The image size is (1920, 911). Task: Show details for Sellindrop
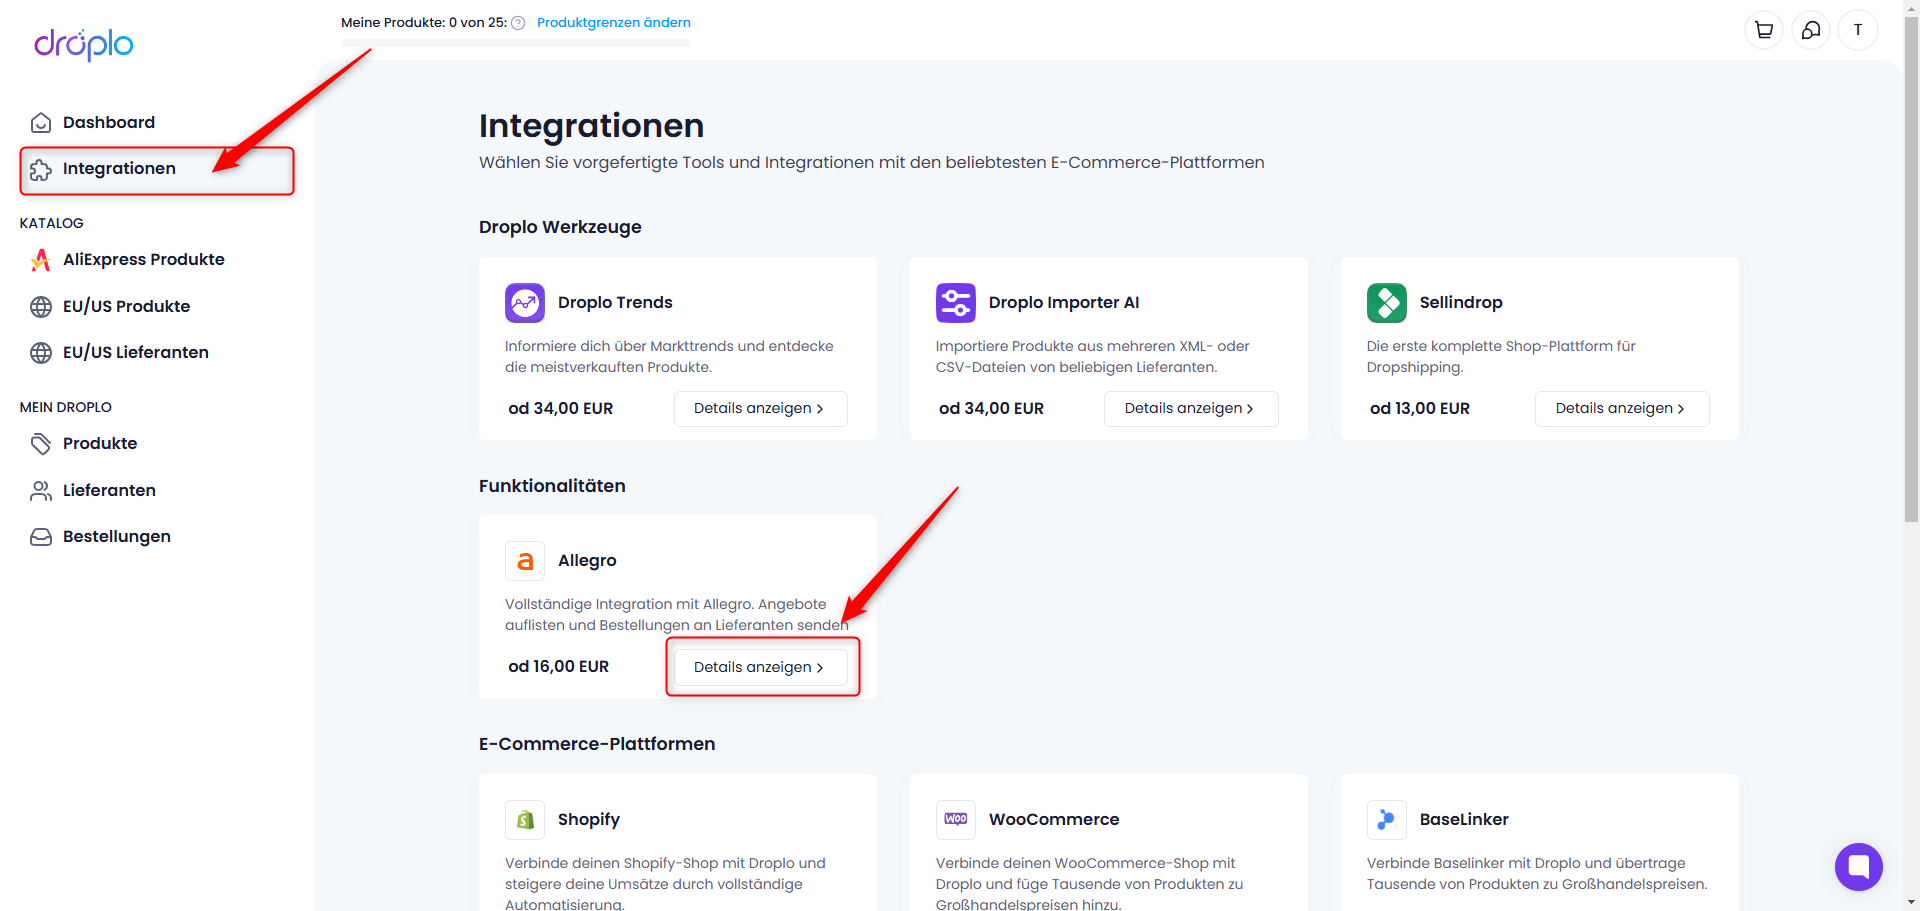[1621, 408]
